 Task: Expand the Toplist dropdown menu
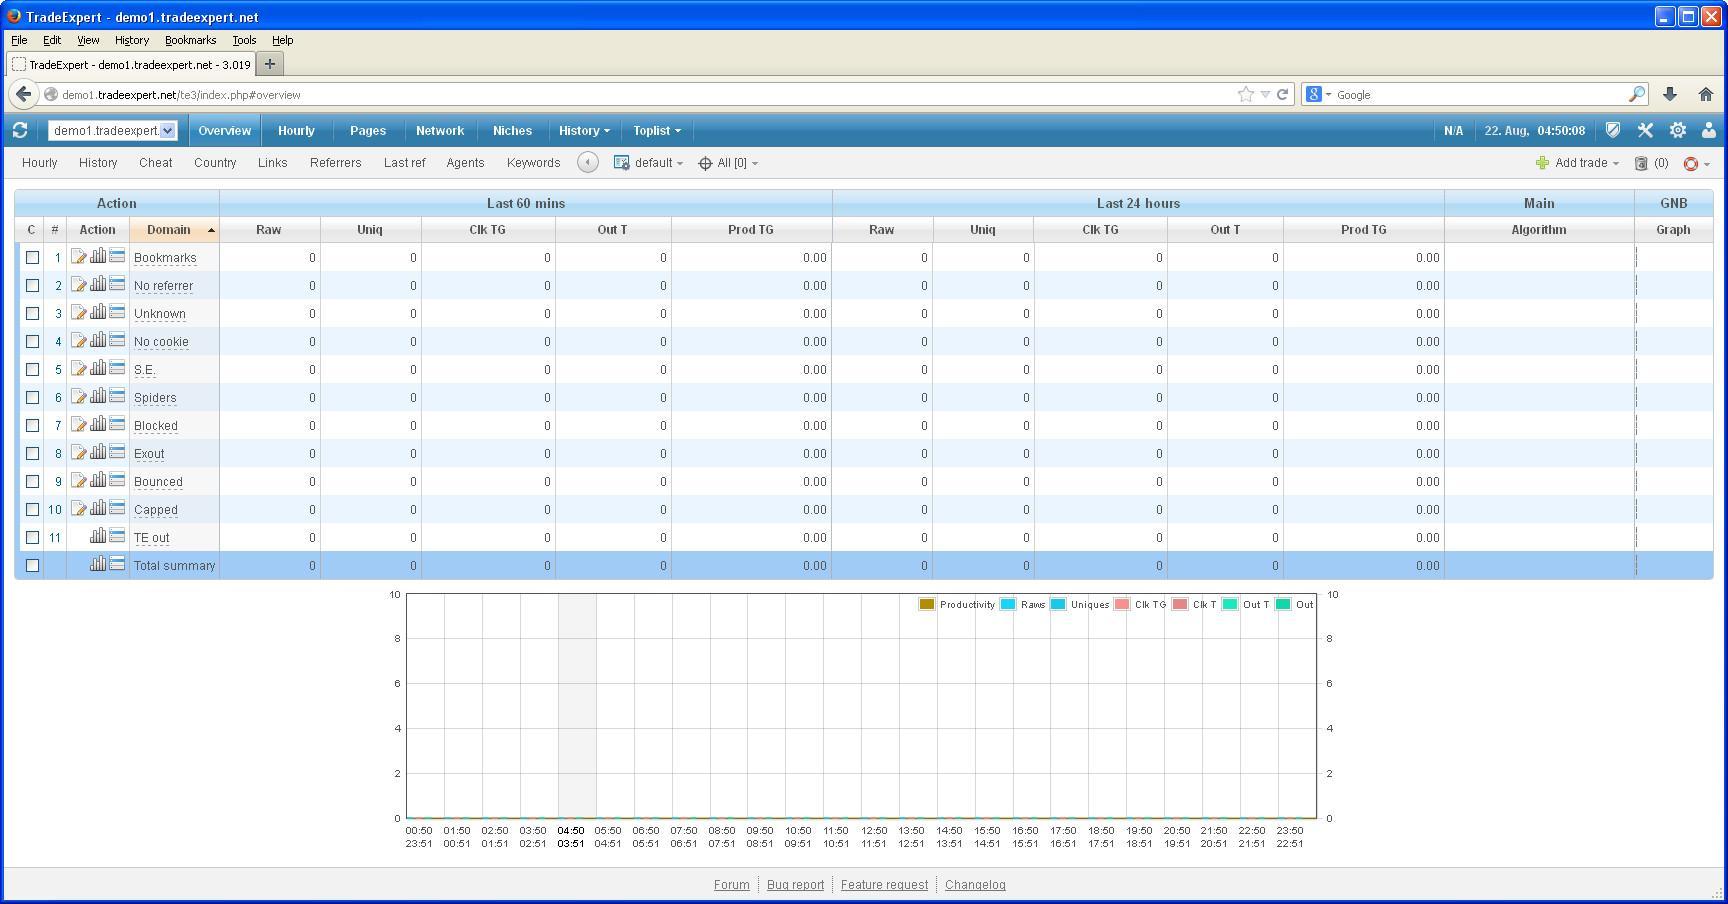point(657,131)
